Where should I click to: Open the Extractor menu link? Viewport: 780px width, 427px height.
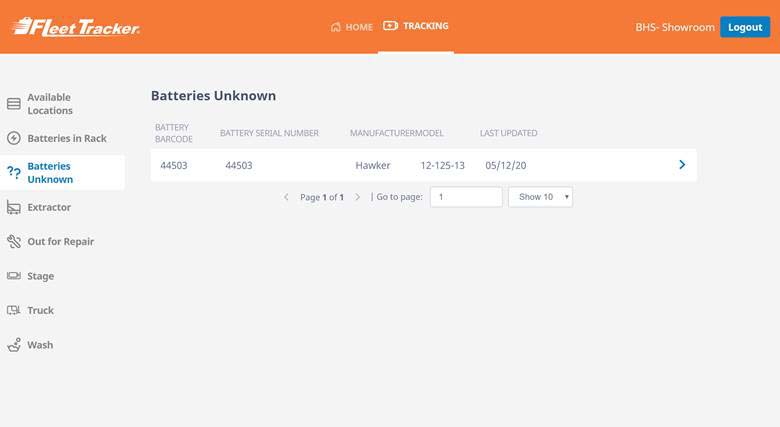coord(49,207)
